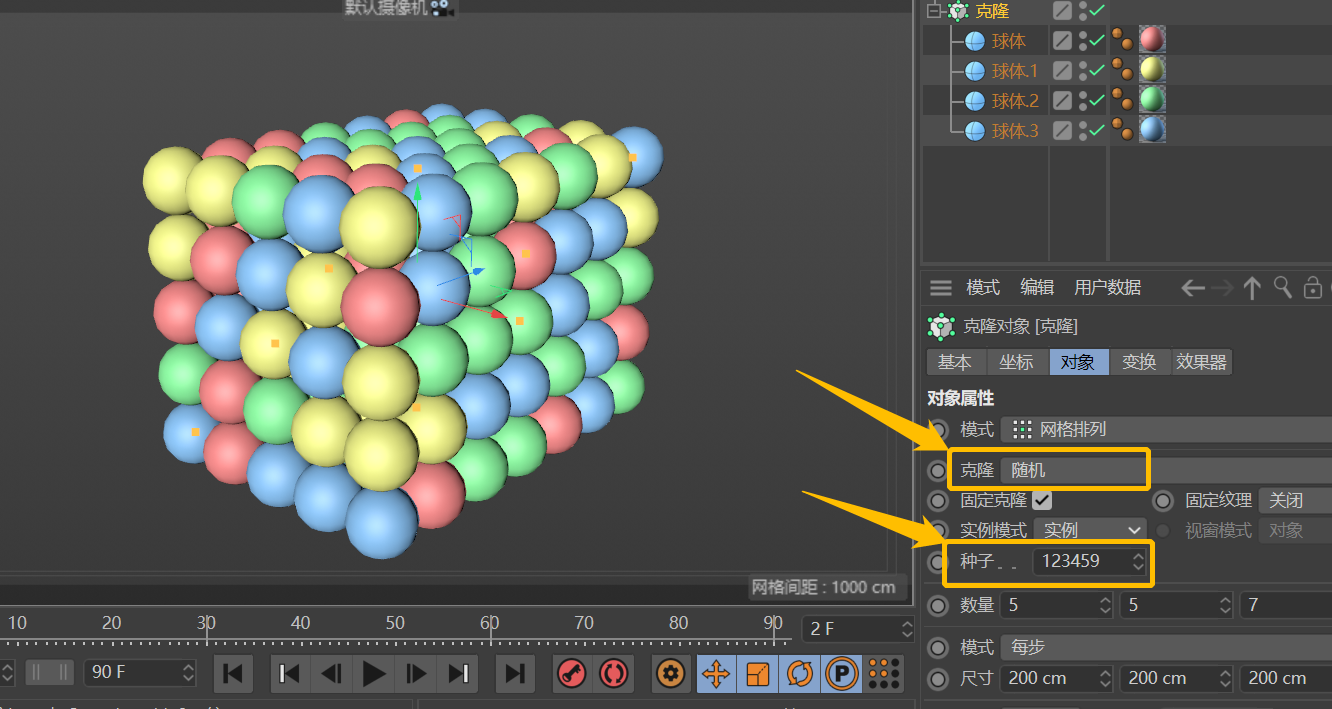
Task: Toggle position keyframe recording icon
Action: pos(716,673)
